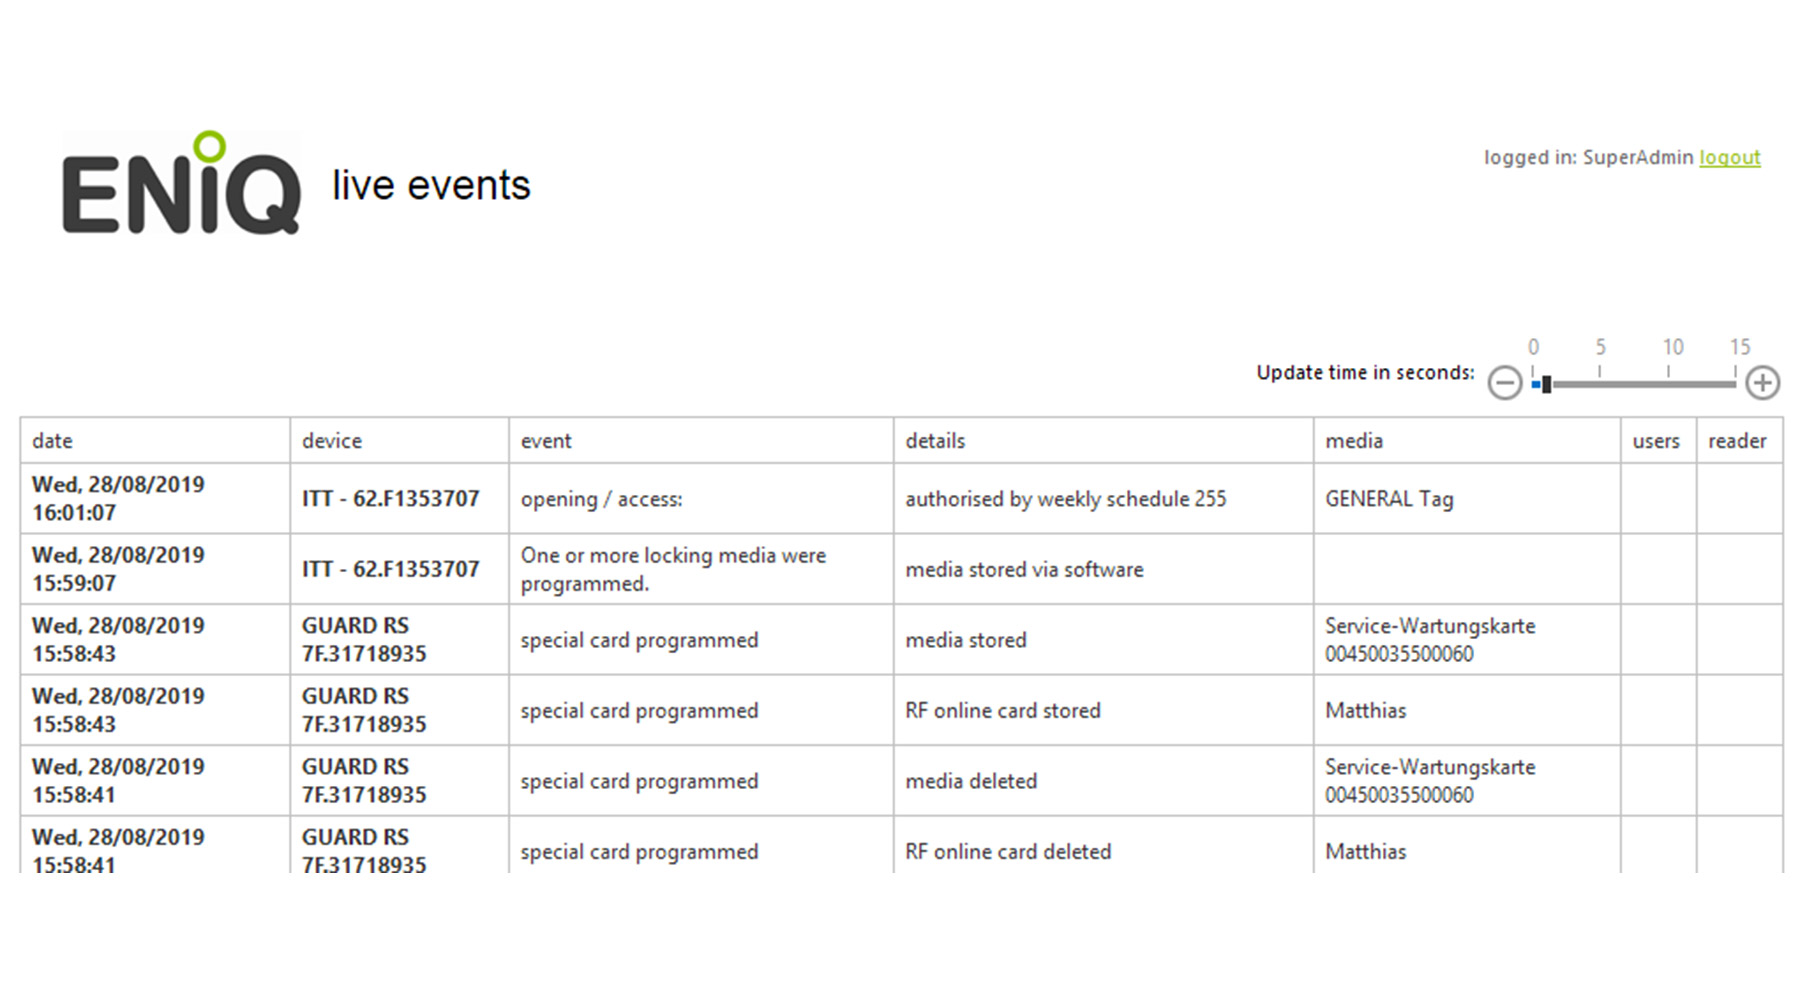
Task: Click the 'RF online card stored' details cell
Action: 1003,711
